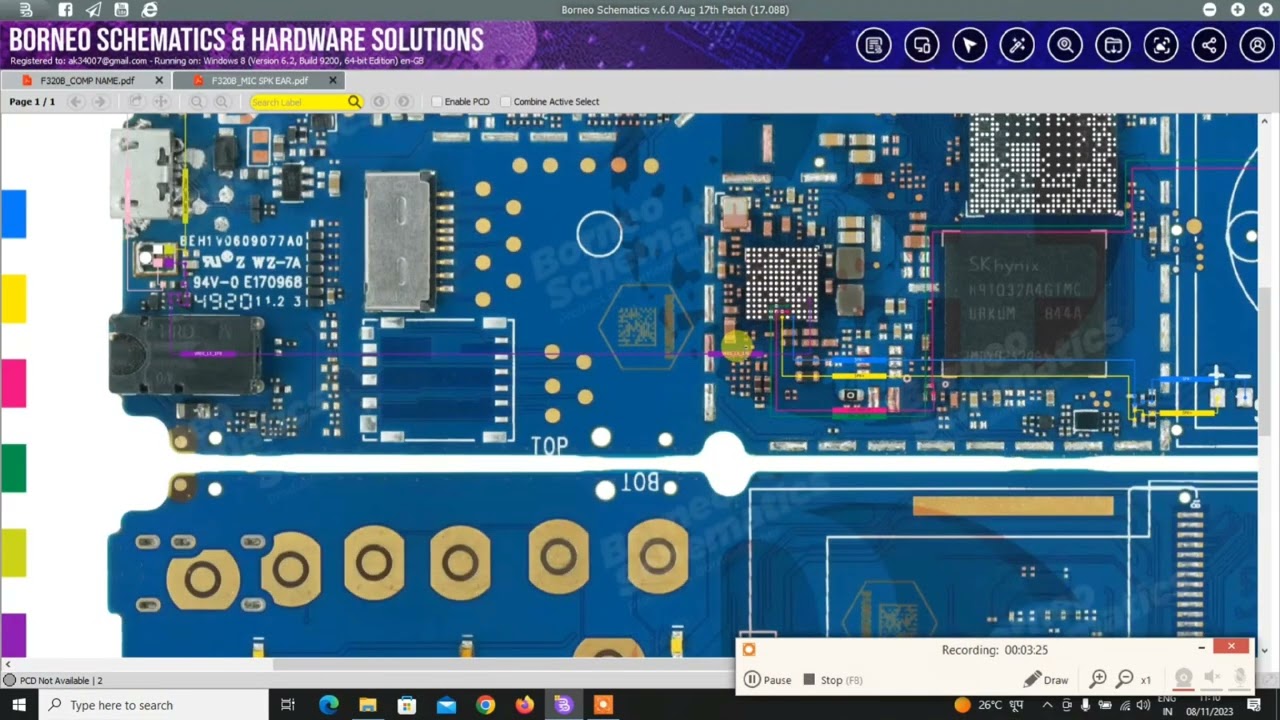Click the pan/move arrows toolbar icon

click(160, 102)
